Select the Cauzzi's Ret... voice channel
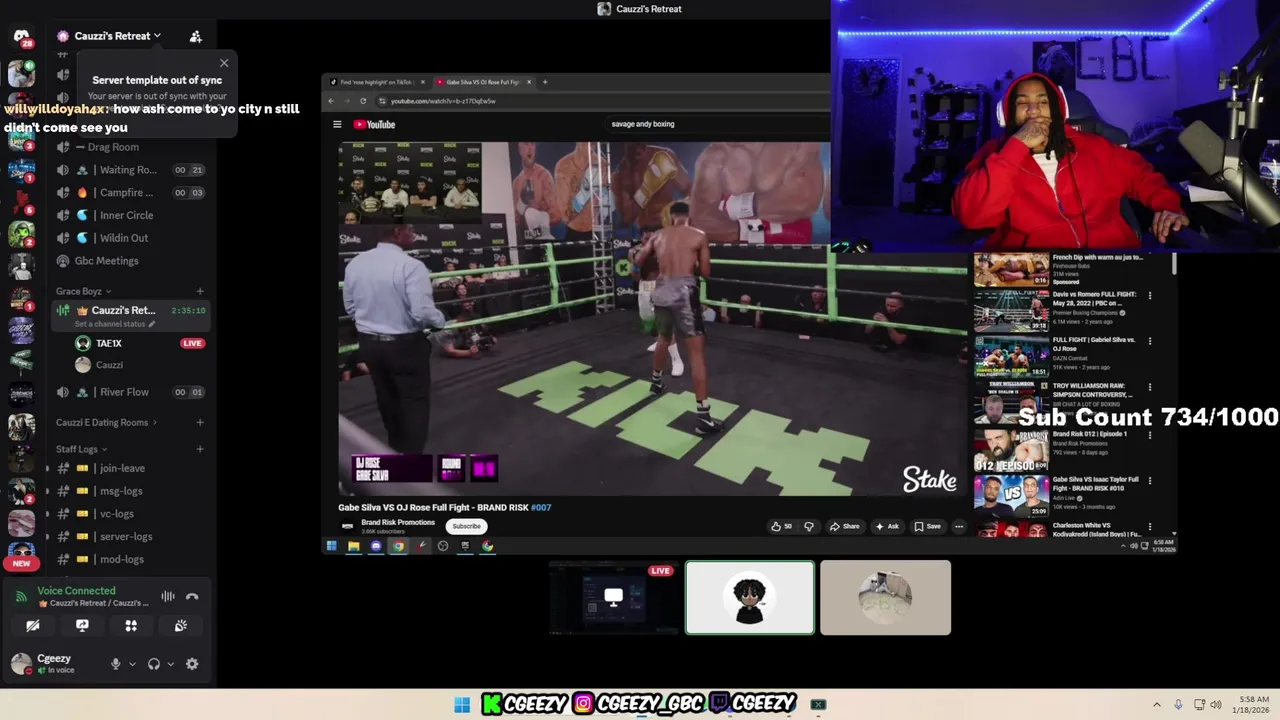This screenshot has width=1280, height=720. tap(129, 315)
